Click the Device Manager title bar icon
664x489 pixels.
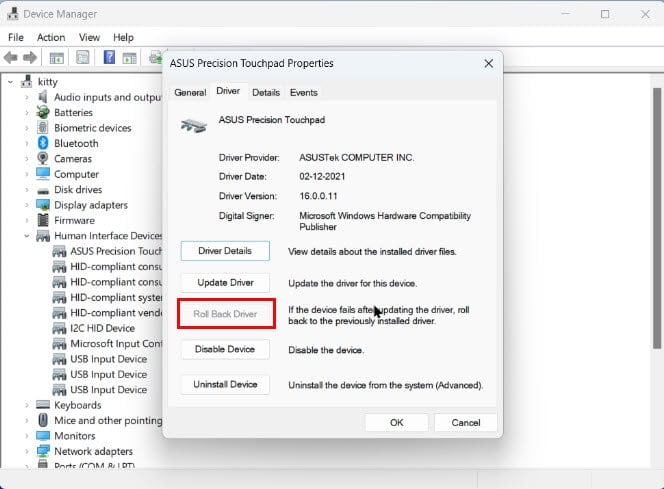(x=13, y=14)
